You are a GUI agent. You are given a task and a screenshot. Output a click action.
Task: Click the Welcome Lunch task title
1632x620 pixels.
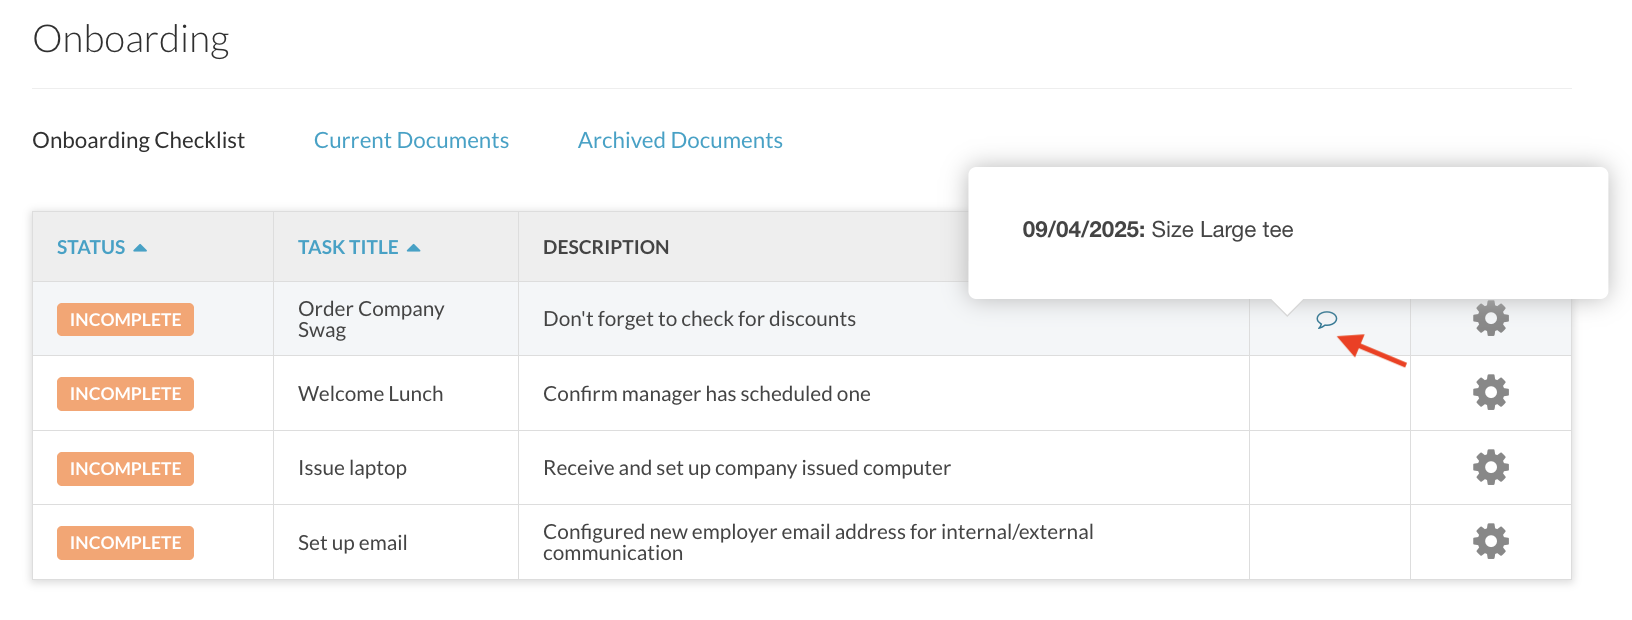coord(370,394)
